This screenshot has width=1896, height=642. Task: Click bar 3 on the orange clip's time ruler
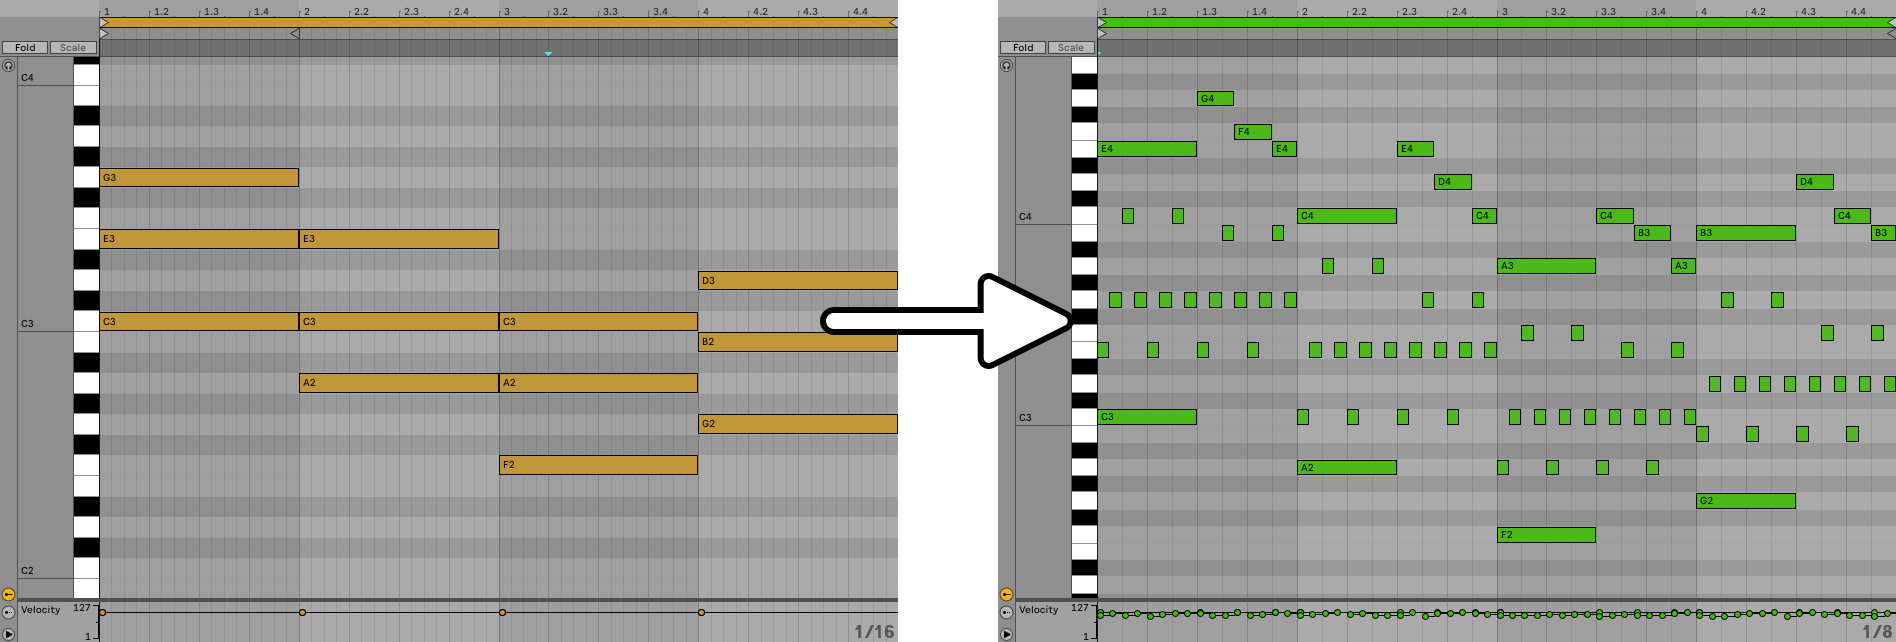click(x=506, y=12)
